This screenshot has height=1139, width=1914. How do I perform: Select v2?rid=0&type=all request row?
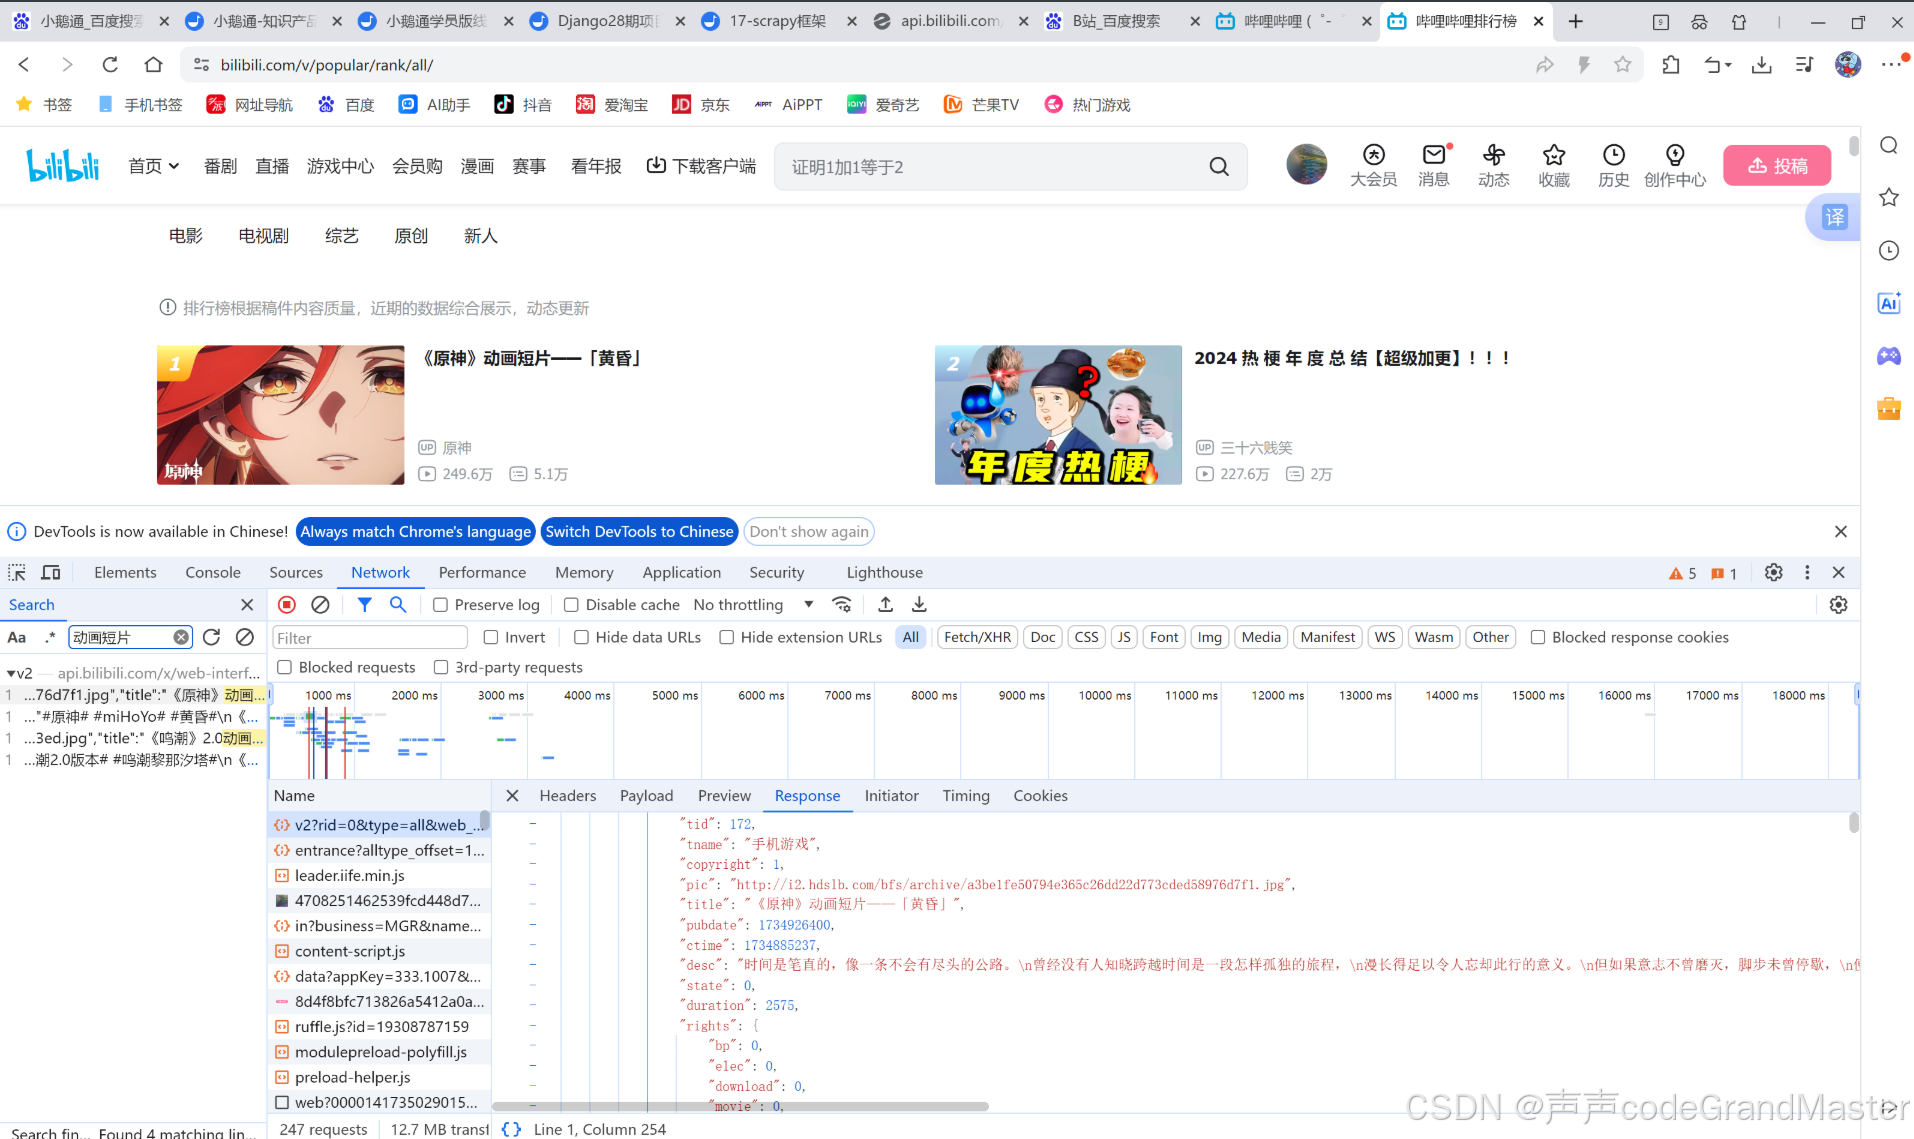pos(379,825)
